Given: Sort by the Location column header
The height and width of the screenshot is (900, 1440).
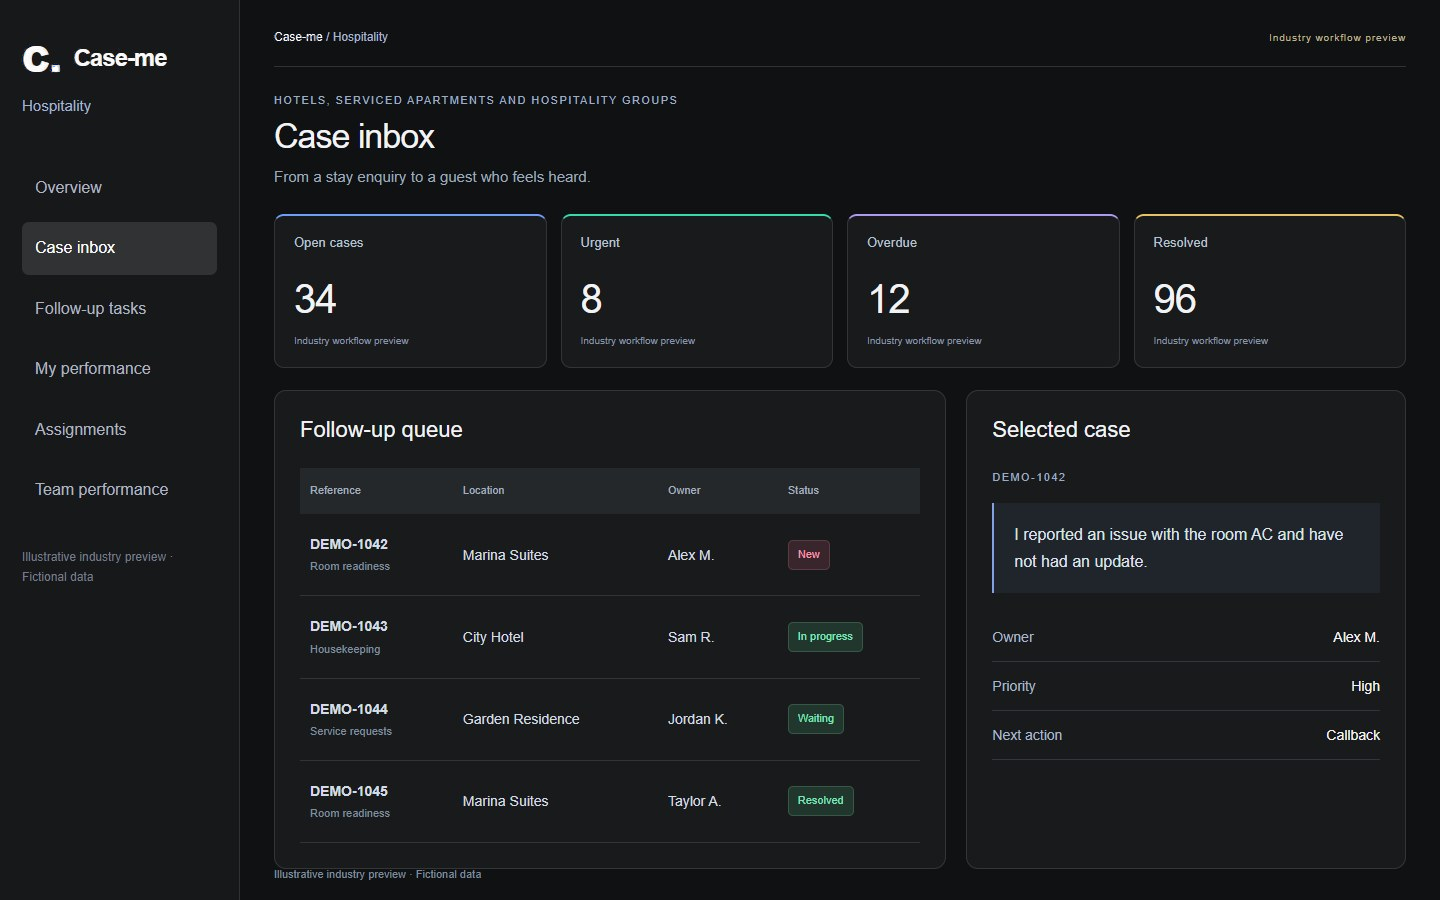Looking at the screenshot, I should point(483,491).
